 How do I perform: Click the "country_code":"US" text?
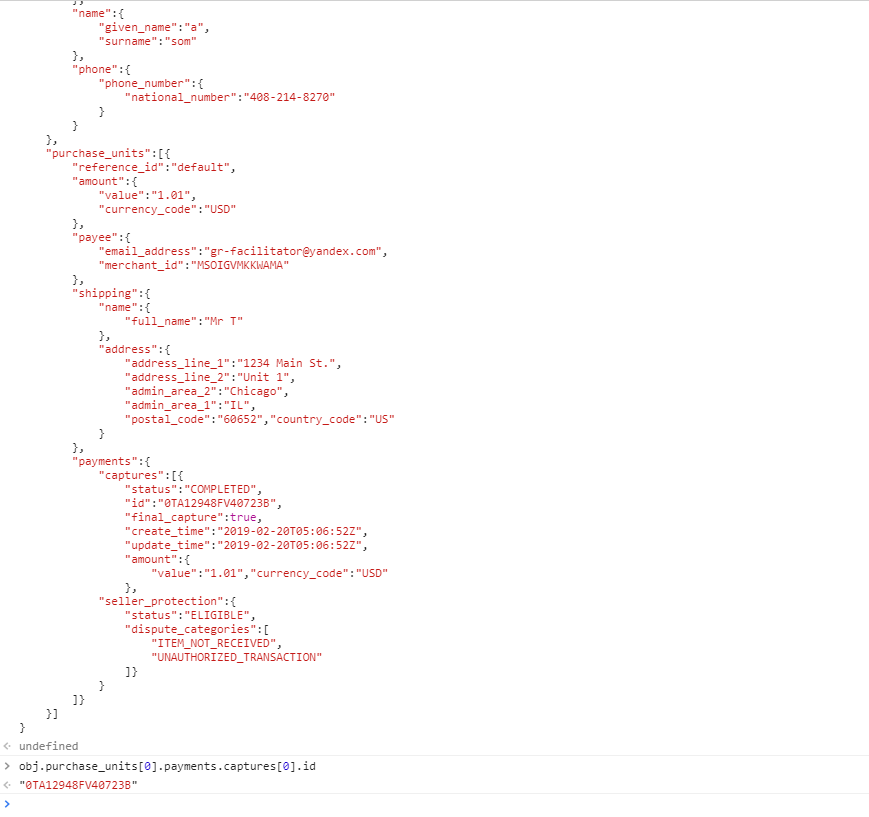333,419
